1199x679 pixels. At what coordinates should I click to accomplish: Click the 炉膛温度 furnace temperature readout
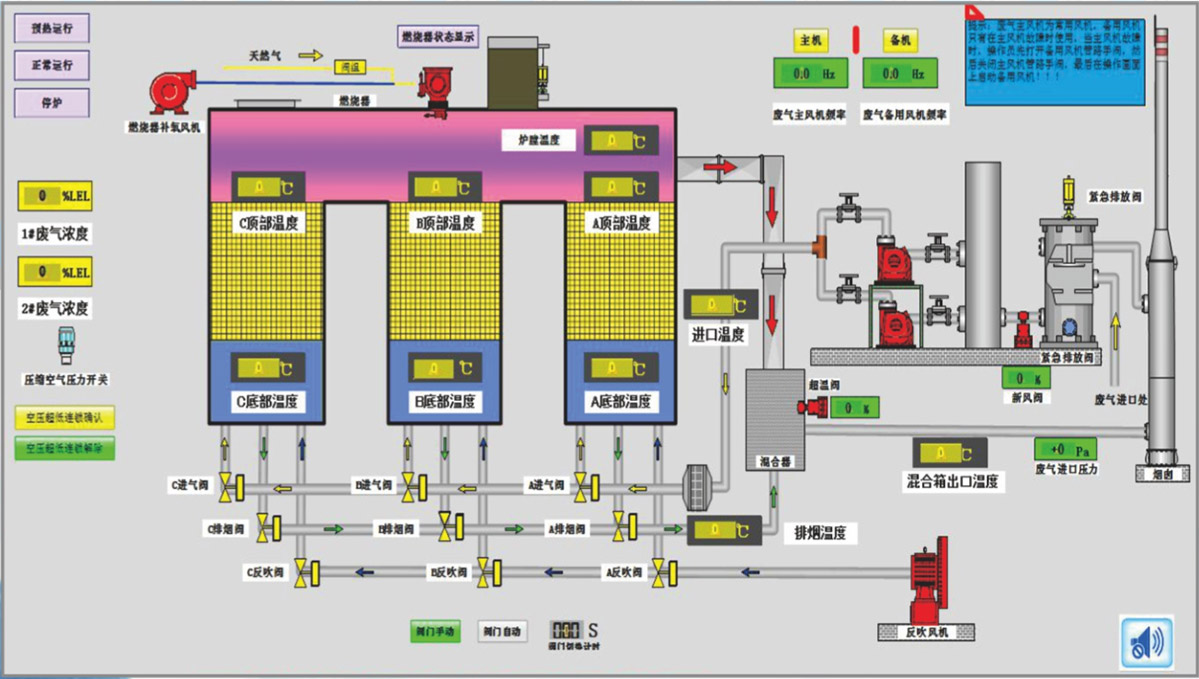[x=621, y=141]
